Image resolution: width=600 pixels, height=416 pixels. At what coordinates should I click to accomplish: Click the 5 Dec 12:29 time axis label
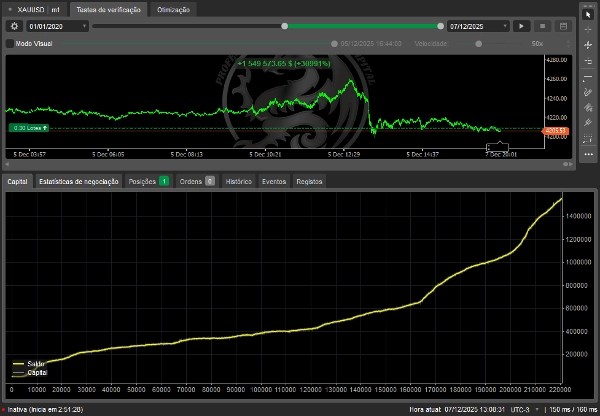(x=344, y=155)
